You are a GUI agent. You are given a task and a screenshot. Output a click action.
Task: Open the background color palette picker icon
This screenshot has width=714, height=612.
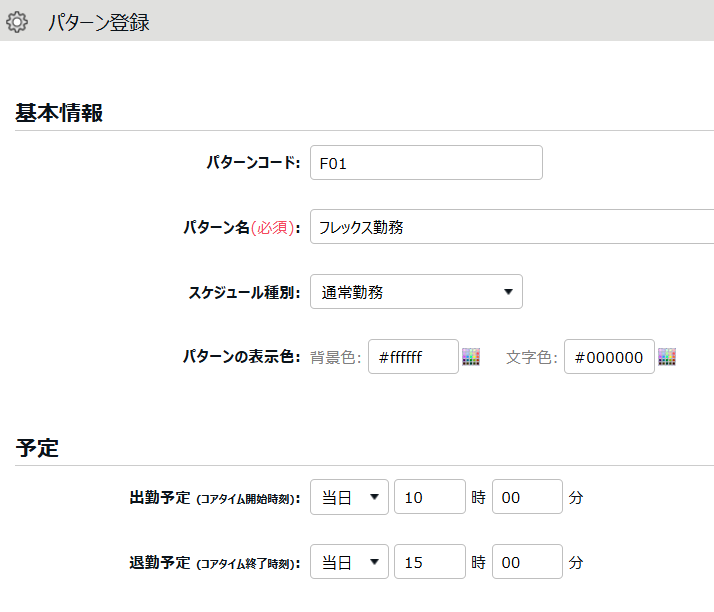pos(471,357)
